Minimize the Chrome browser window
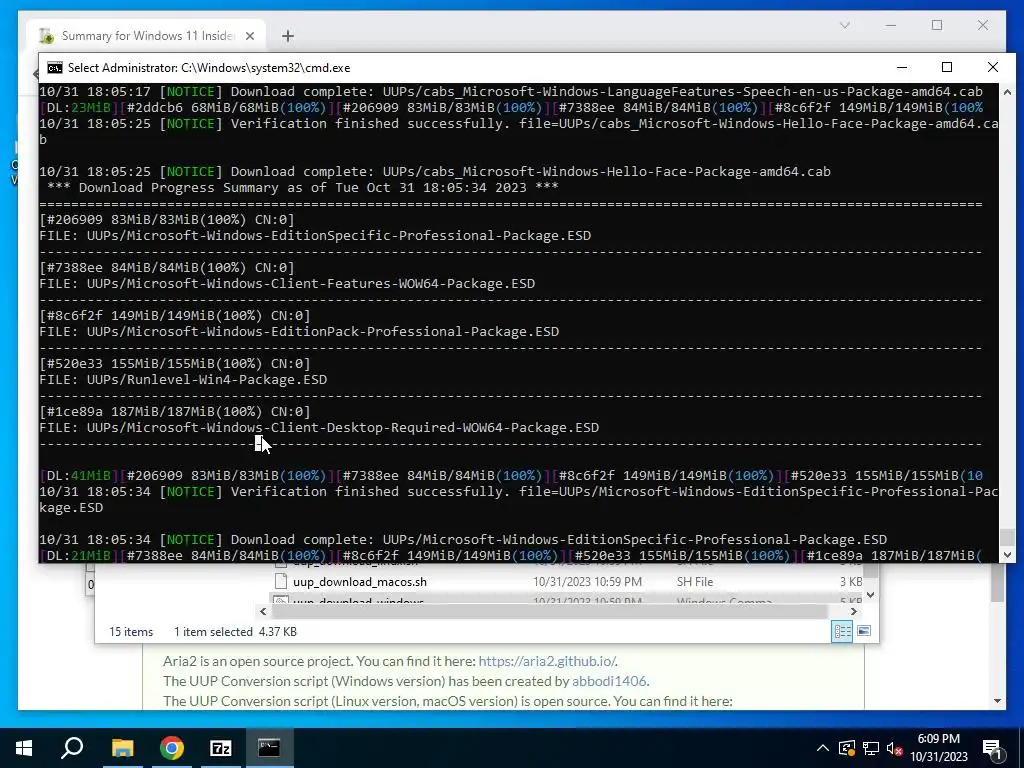The width and height of the screenshot is (1024, 768). [x=891, y=25]
